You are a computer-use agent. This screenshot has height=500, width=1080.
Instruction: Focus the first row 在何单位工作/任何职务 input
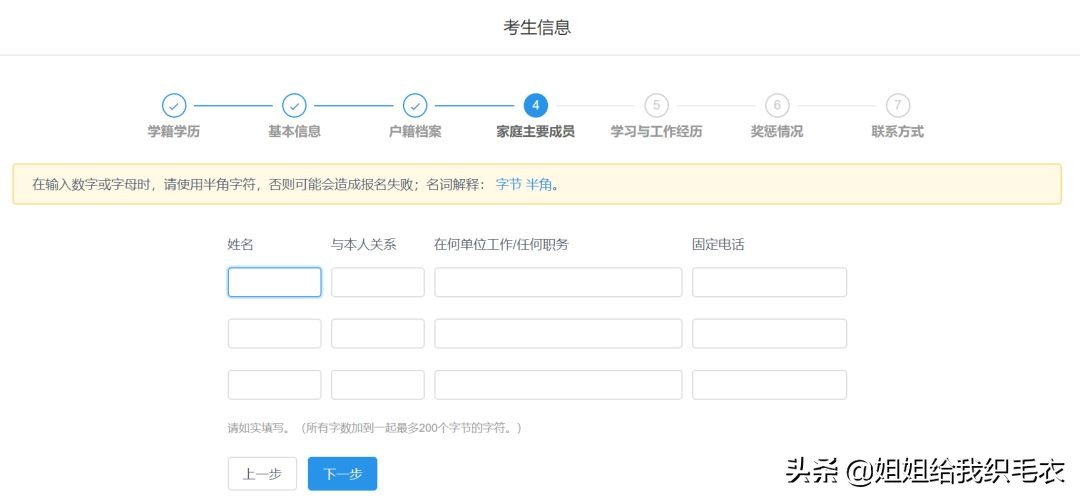tap(559, 282)
